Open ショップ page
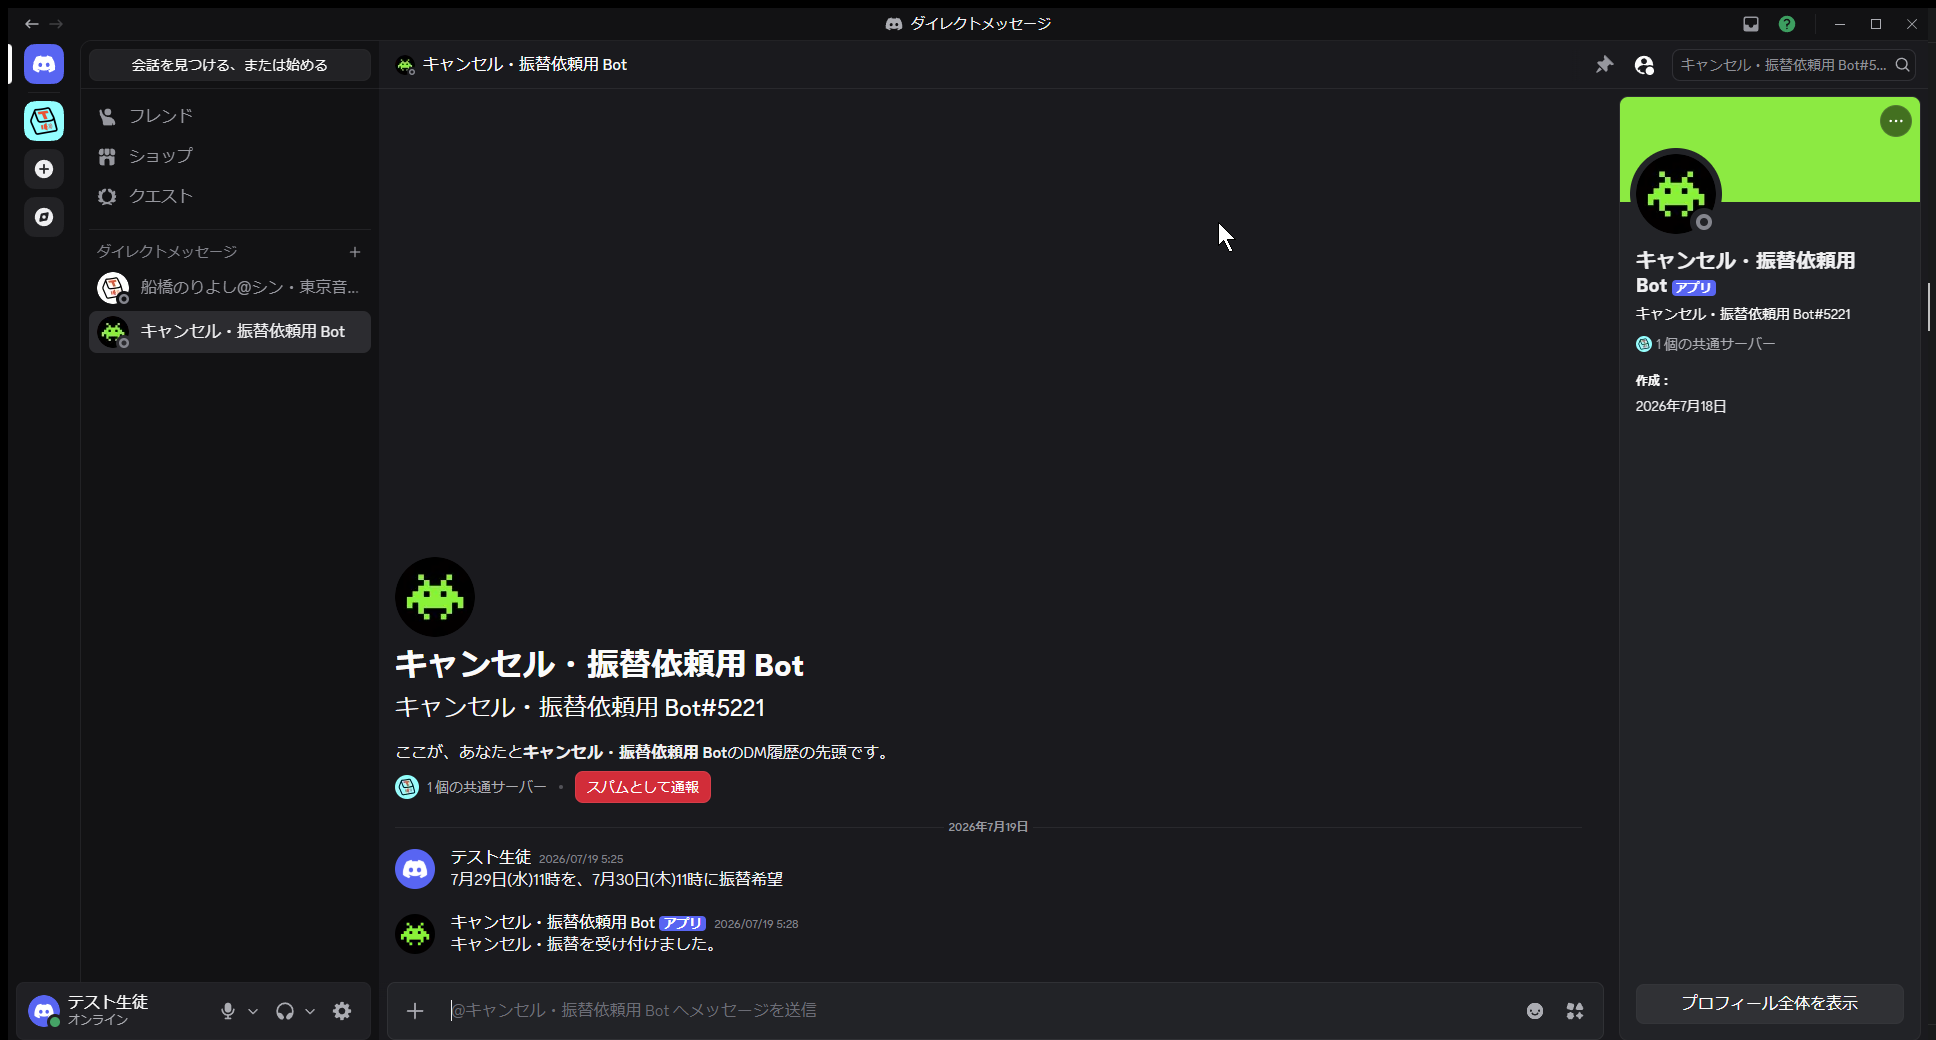The height and width of the screenshot is (1040, 1936). (230, 156)
